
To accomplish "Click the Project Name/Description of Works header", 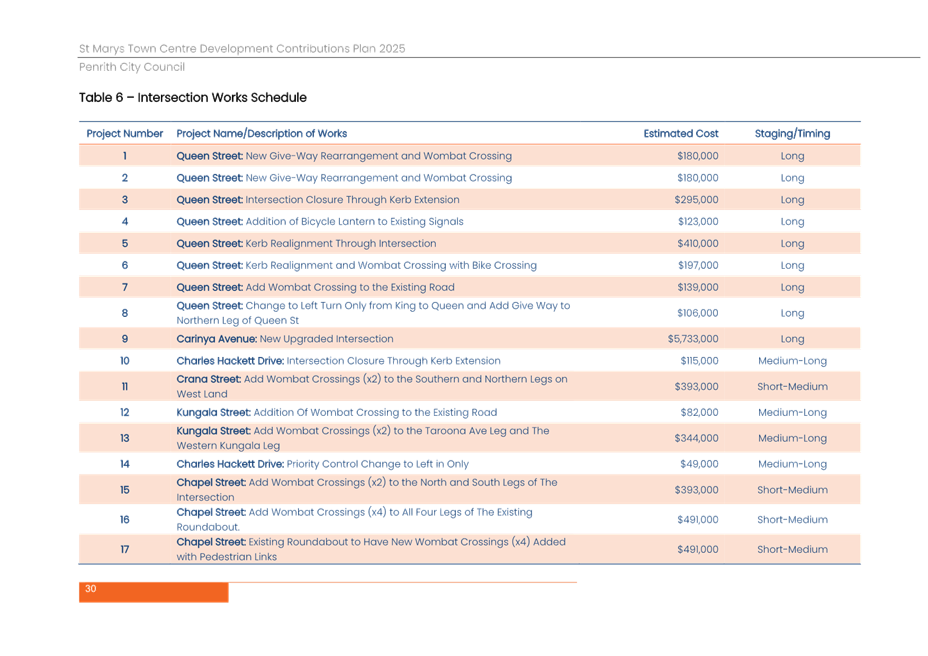I will [x=262, y=133].
